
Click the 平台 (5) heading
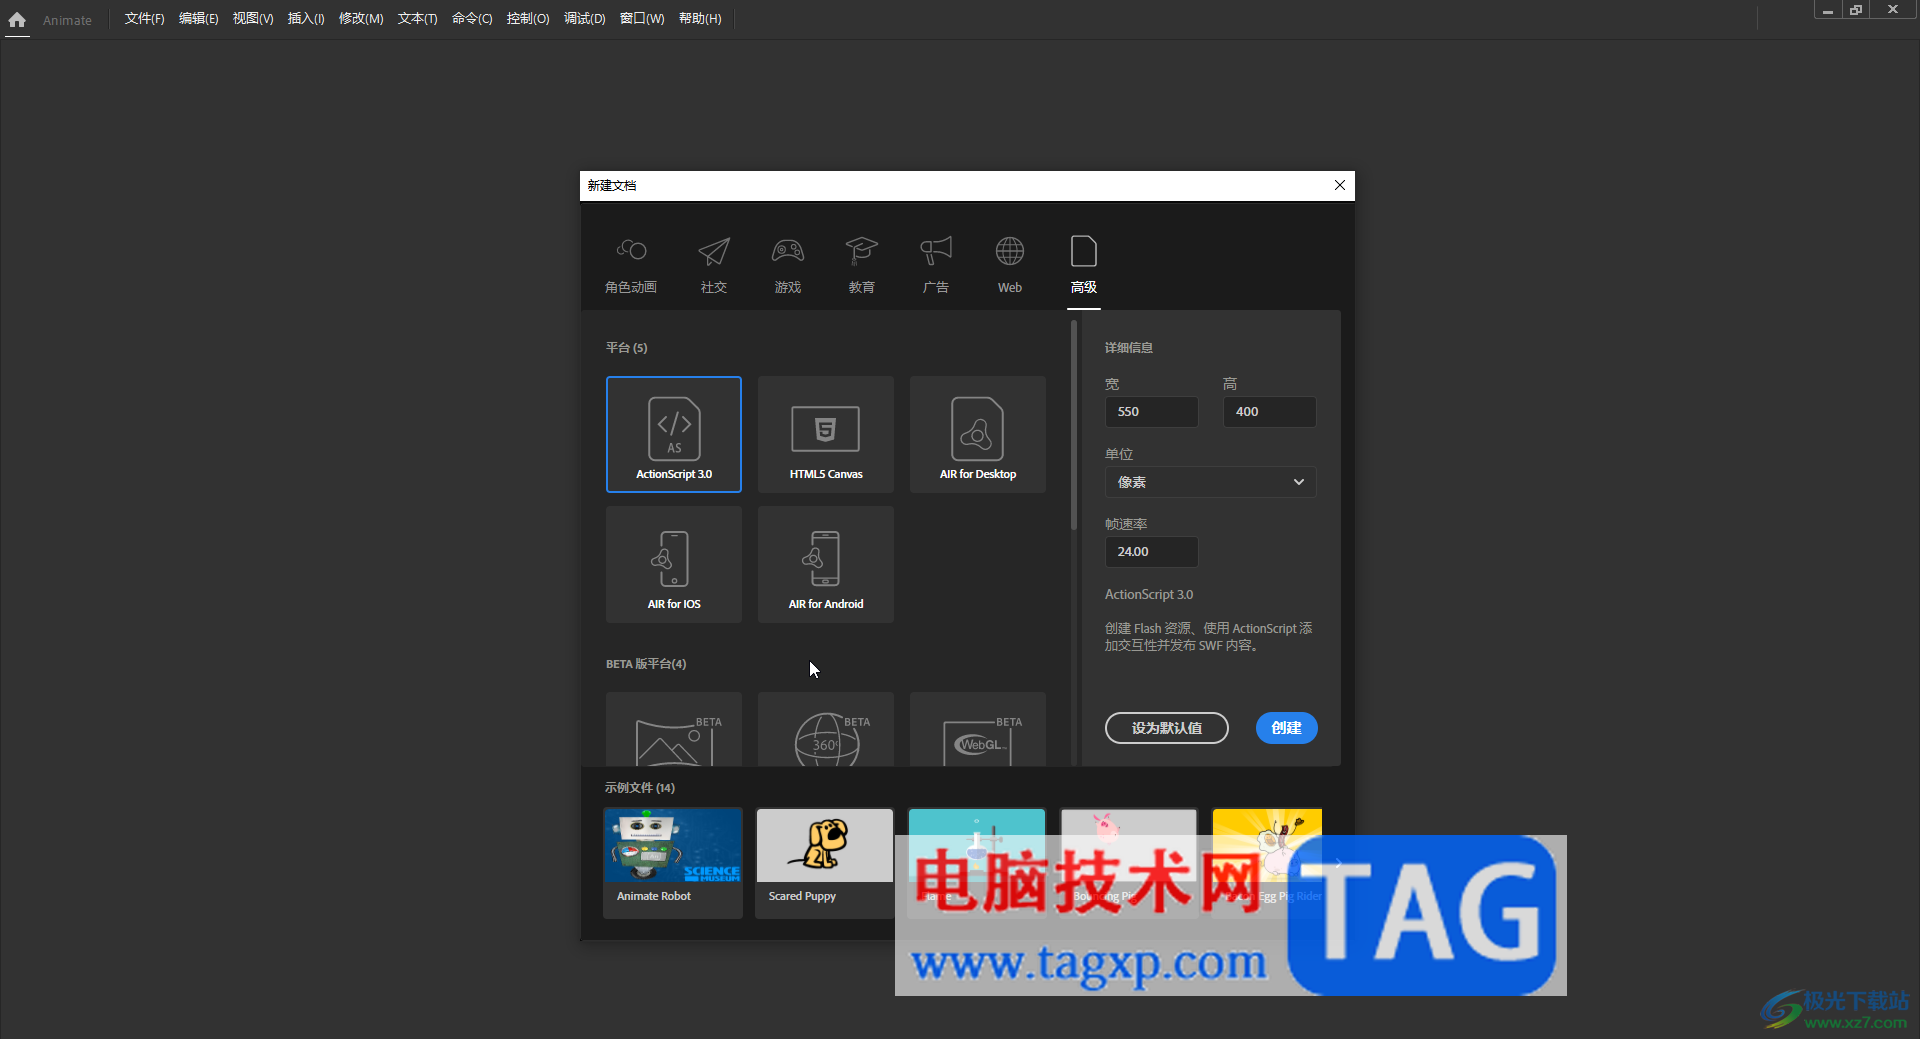[x=627, y=348]
